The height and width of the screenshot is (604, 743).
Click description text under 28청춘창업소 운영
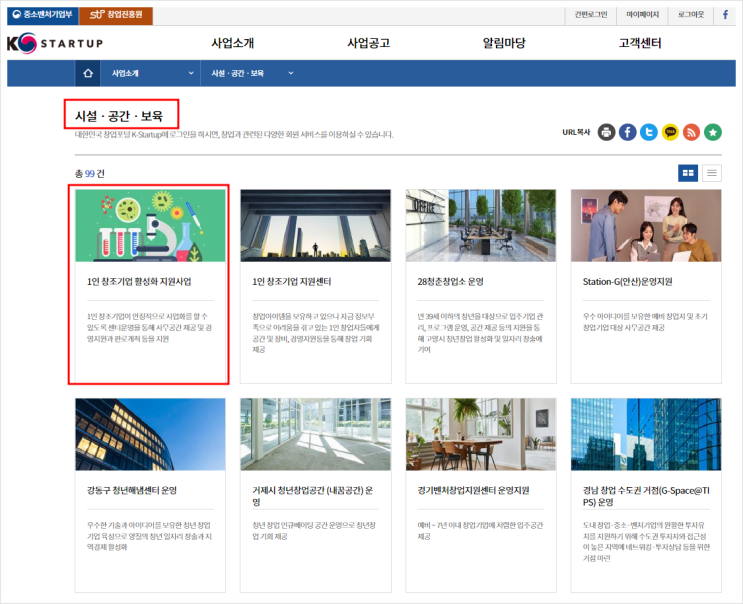coord(480,333)
